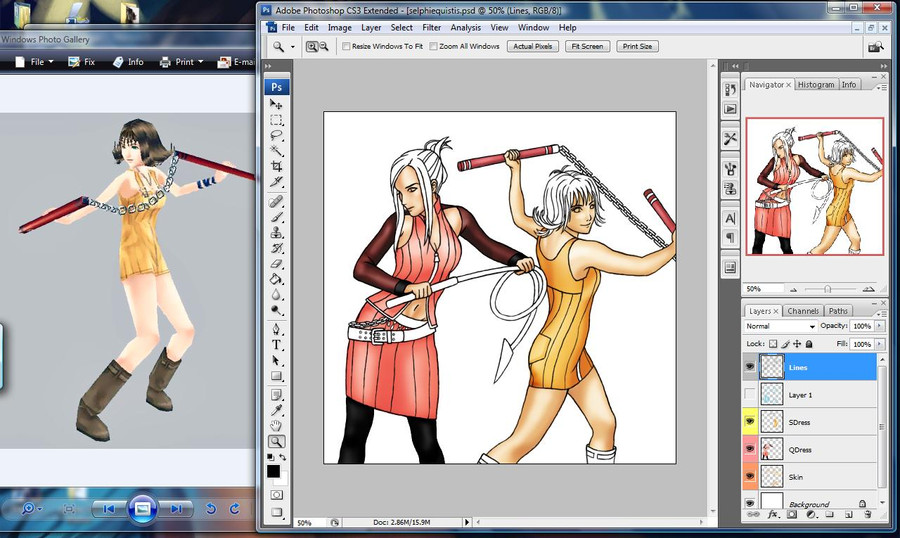The height and width of the screenshot is (538, 900).
Task: Swap foreground and background colors
Action: [282, 457]
